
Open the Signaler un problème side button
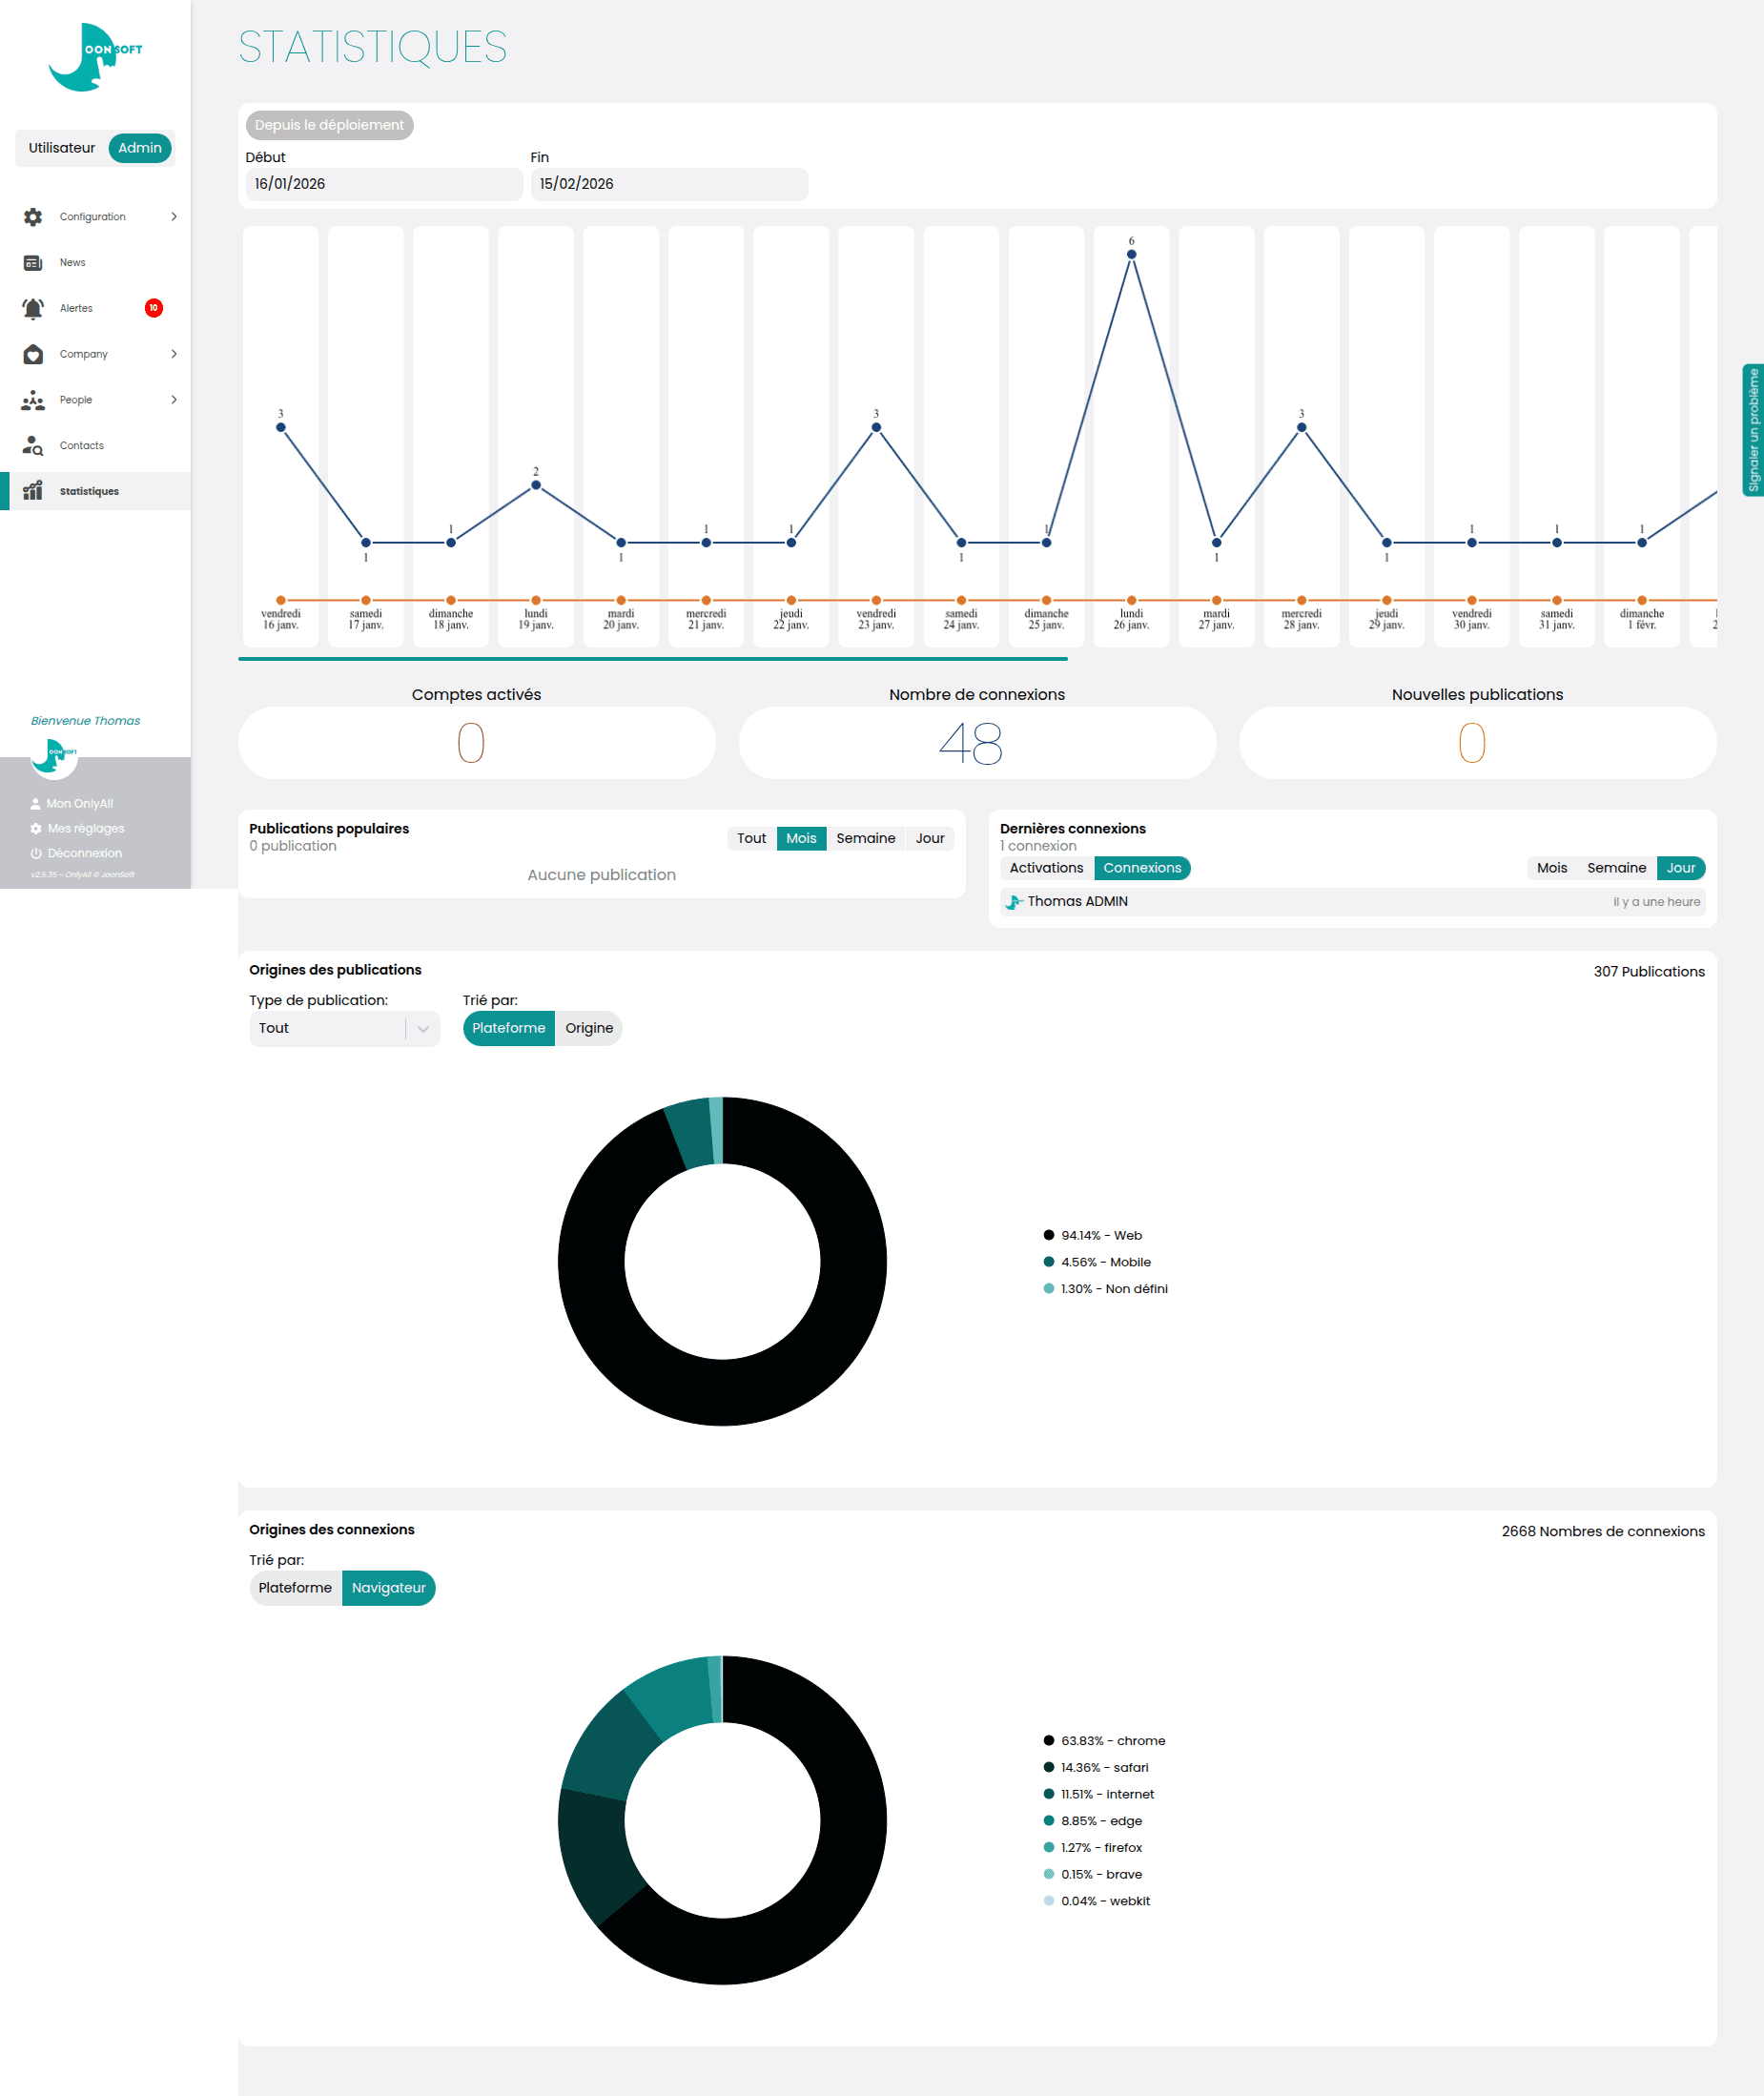(x=1752, y=430)
